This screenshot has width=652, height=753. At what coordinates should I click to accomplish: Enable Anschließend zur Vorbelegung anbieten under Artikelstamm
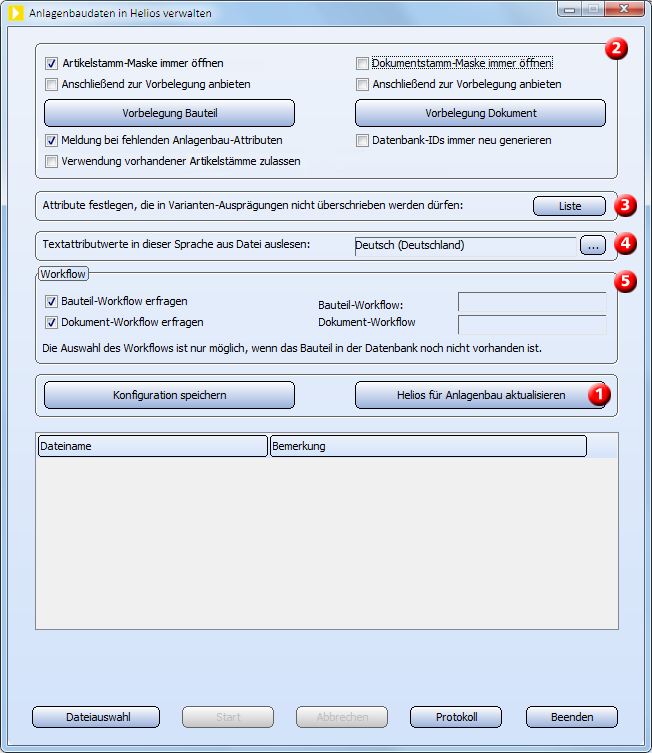(51, 85)
